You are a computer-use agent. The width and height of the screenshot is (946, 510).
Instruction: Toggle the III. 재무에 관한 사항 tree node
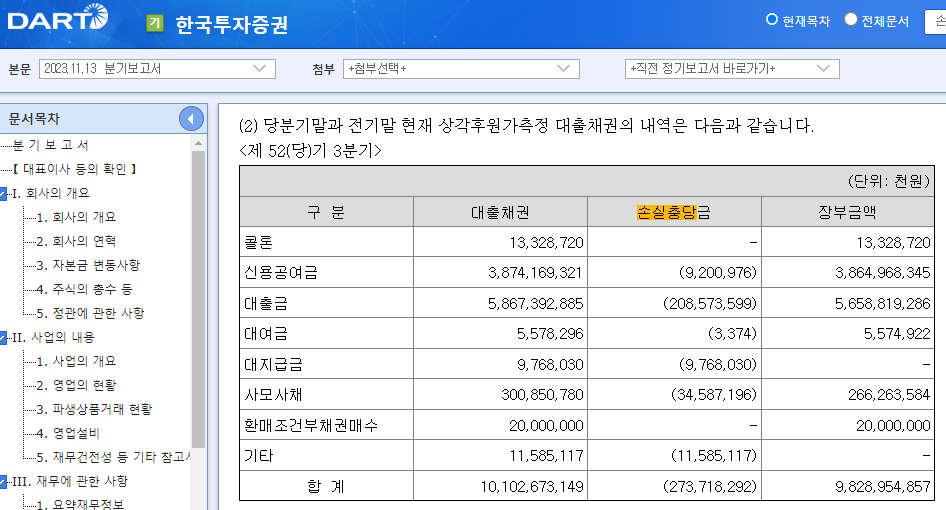3,482
